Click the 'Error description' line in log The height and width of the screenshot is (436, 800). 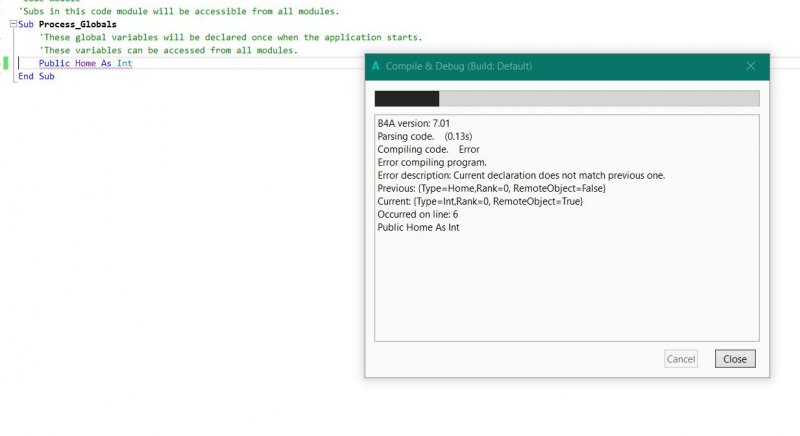coord(520,175)
